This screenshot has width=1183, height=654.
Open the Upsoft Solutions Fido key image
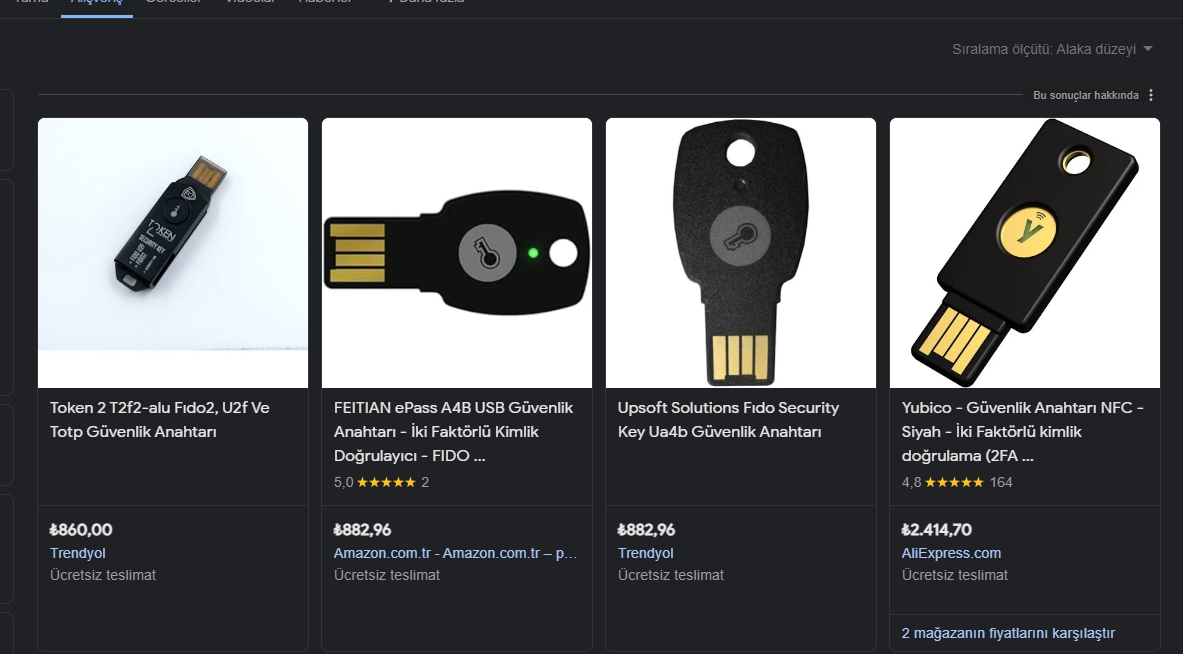pyautogui.click(x=741, y=252)
